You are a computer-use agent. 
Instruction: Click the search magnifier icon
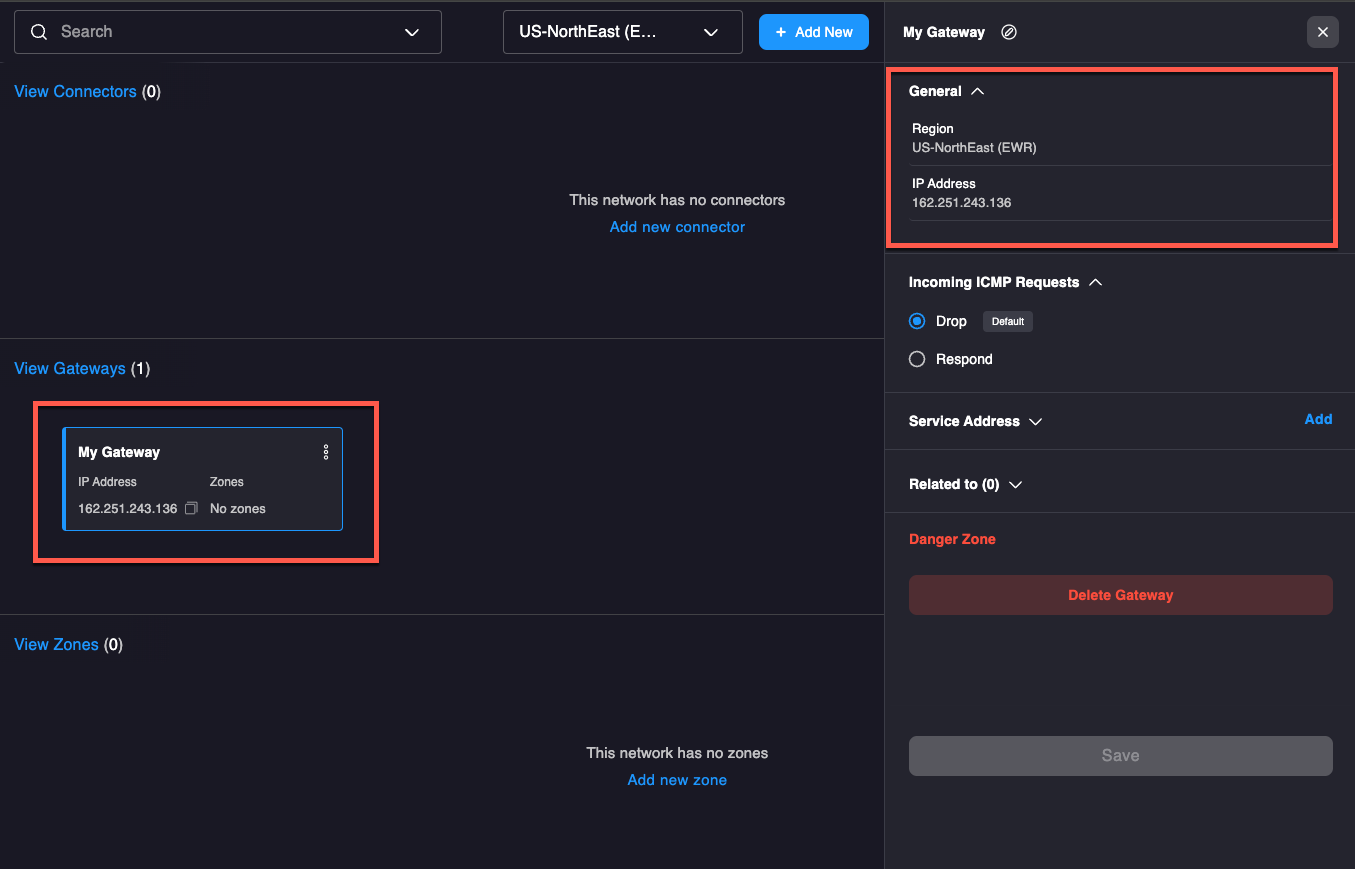pos(39,32)
